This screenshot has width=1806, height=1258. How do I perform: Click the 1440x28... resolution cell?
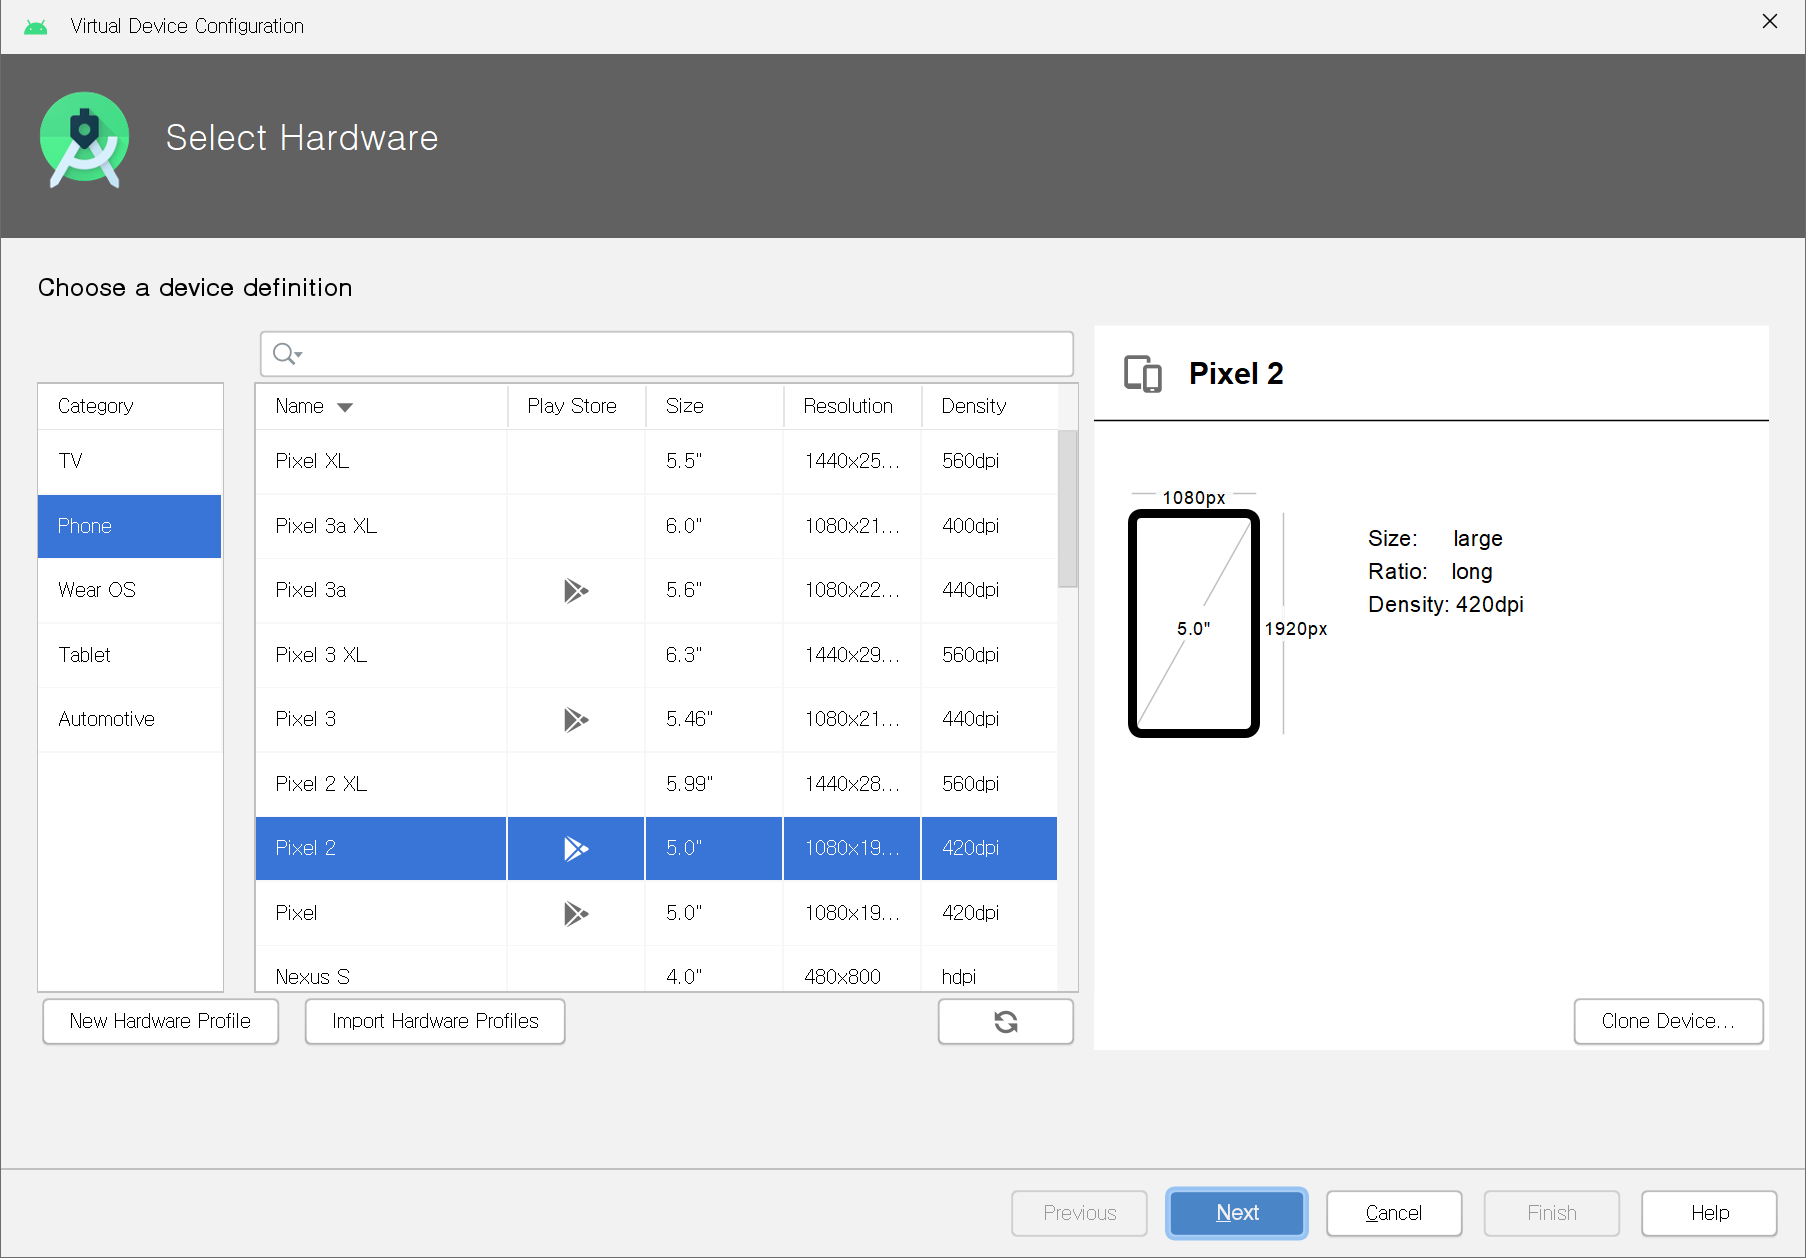click(852, 784)
